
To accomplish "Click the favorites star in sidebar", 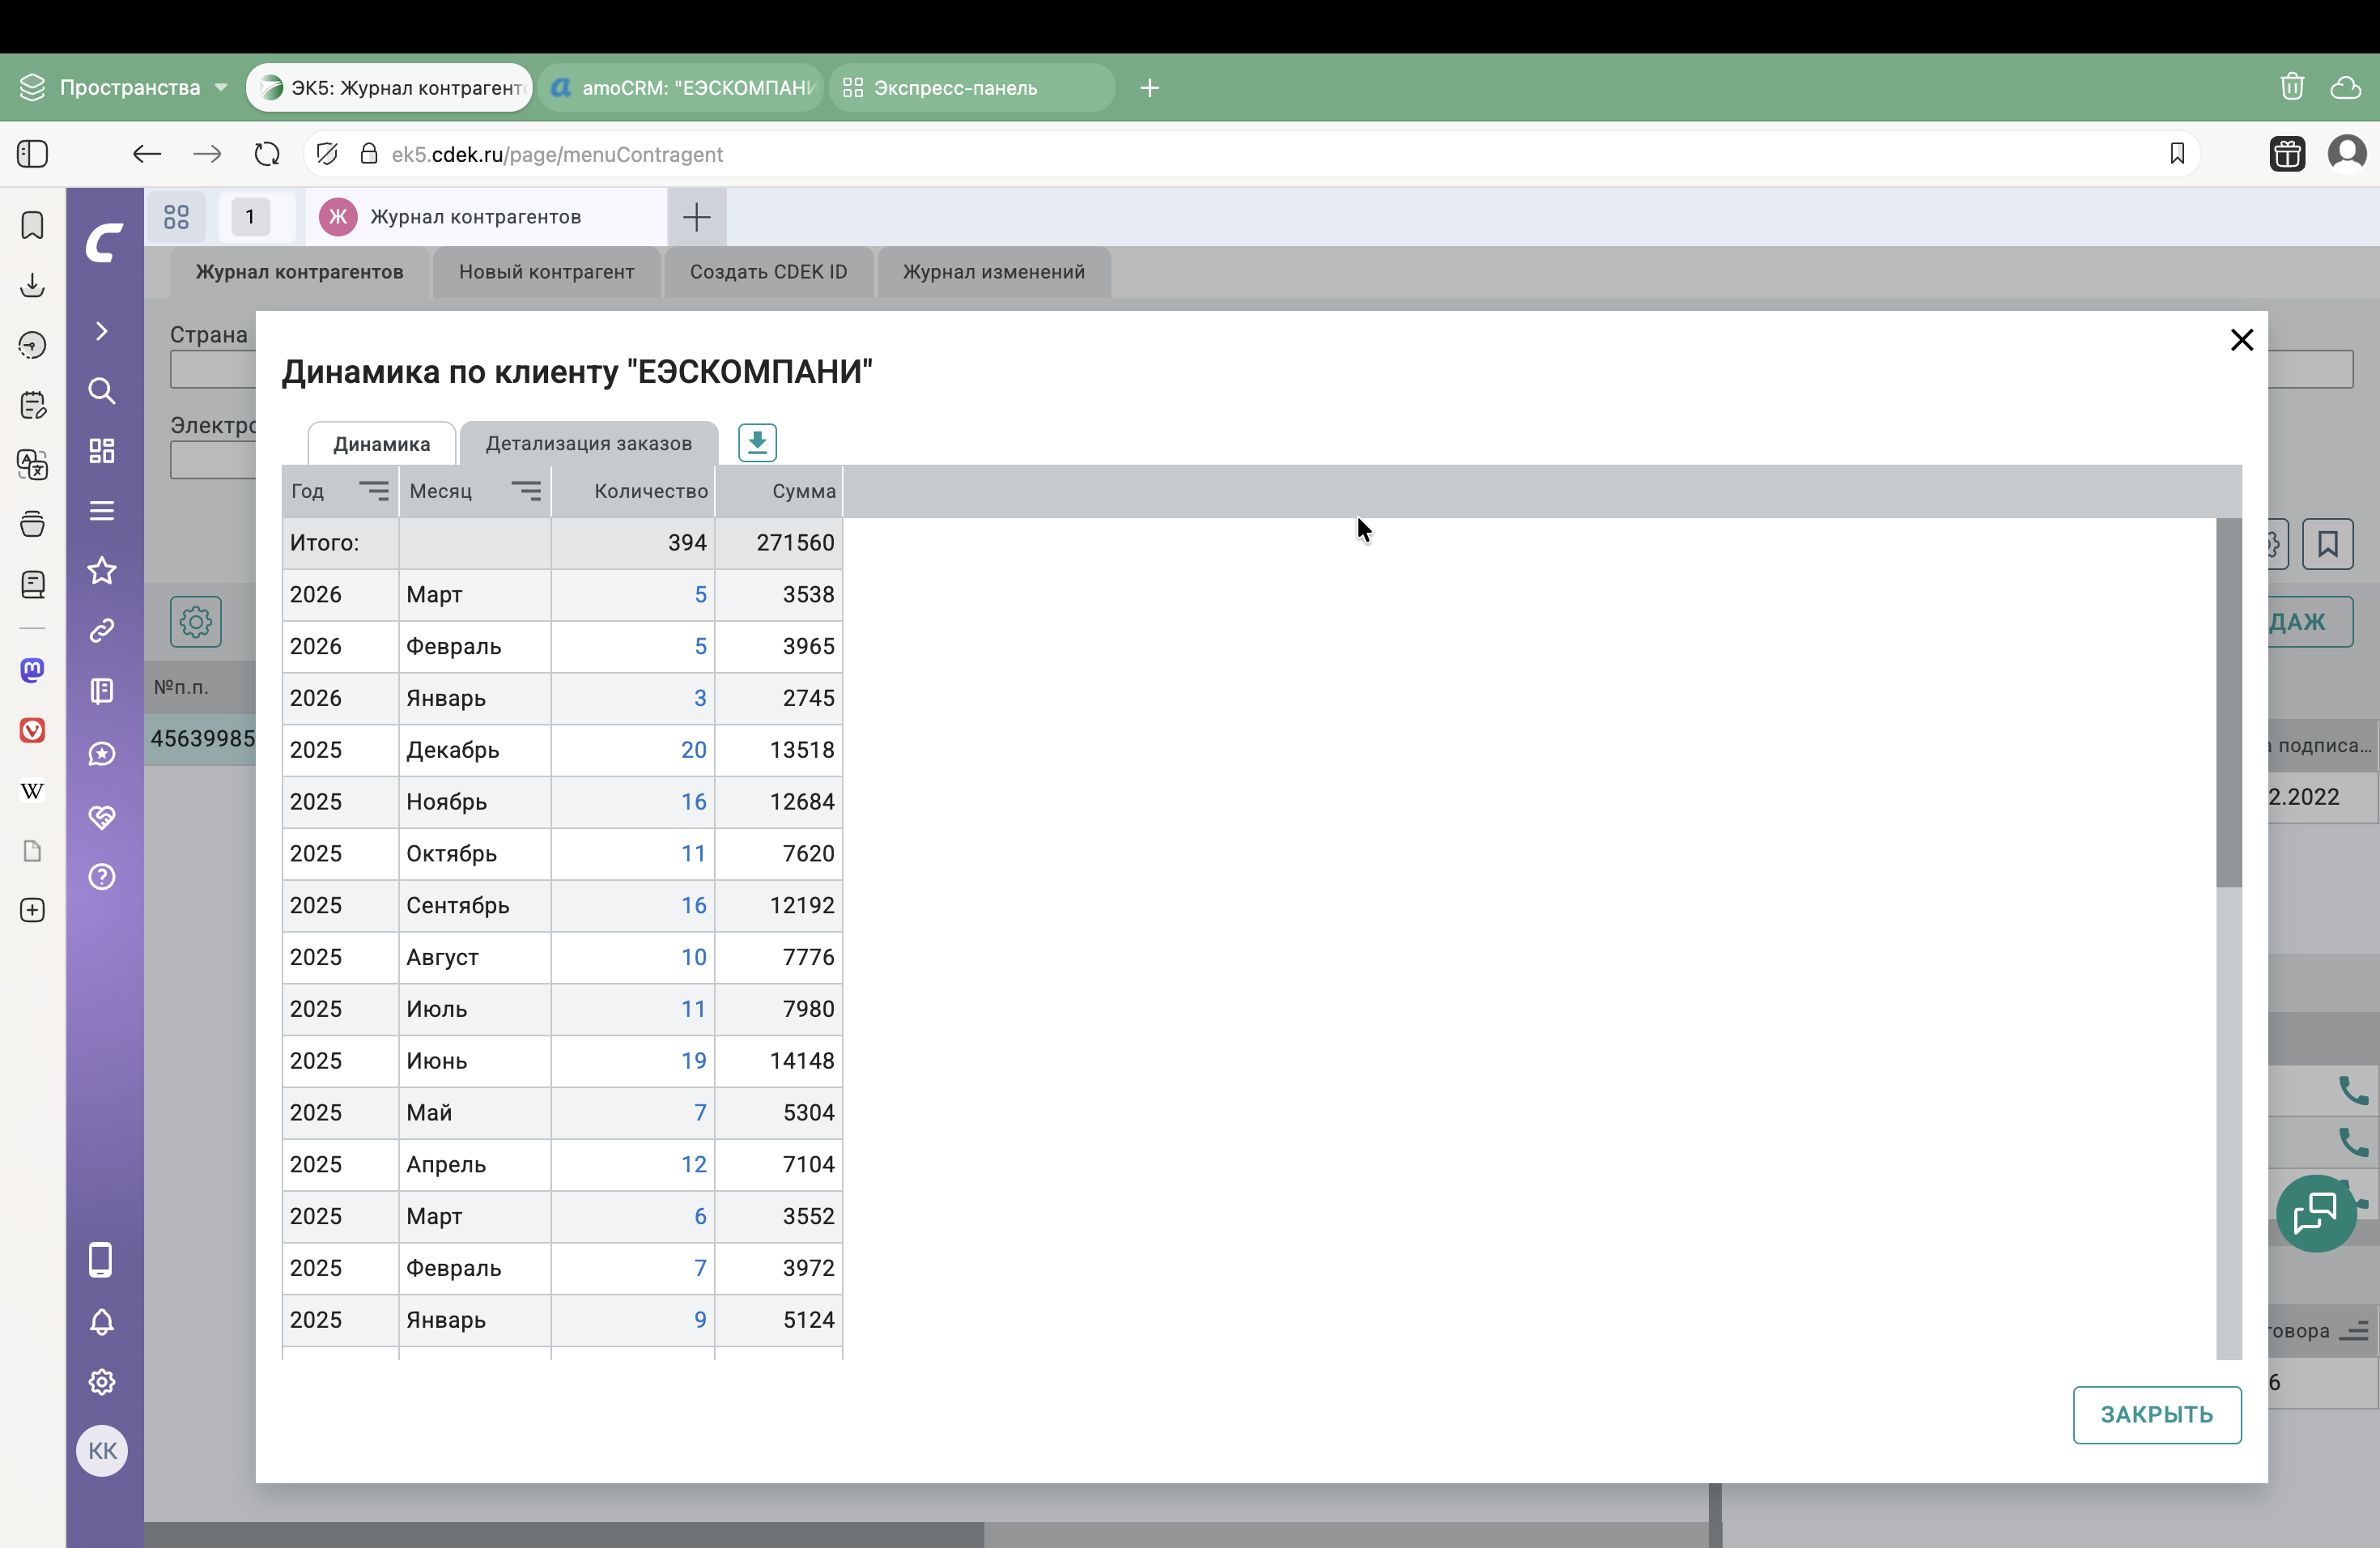I will tap(102, 571).
